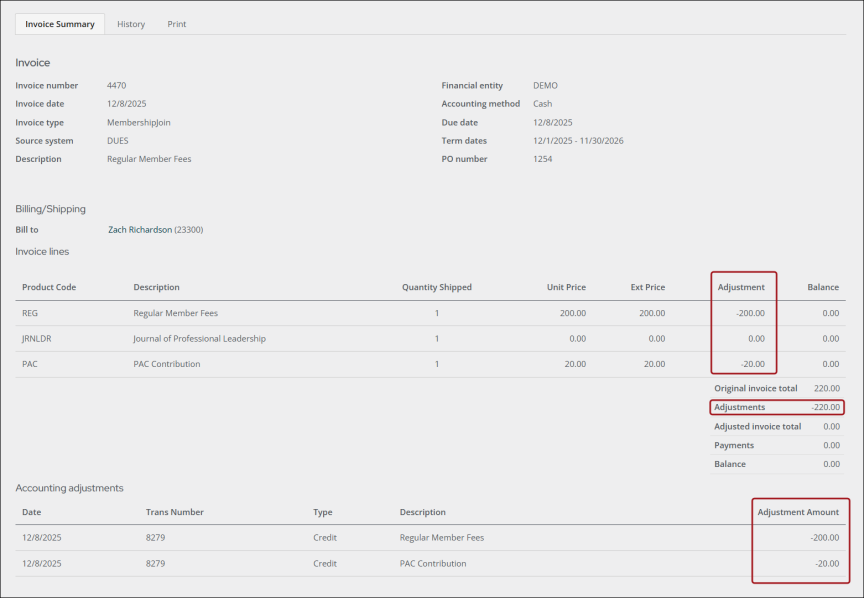Open Zach Richardson's contact link
The image size is (864, 598).
point(140,230)
